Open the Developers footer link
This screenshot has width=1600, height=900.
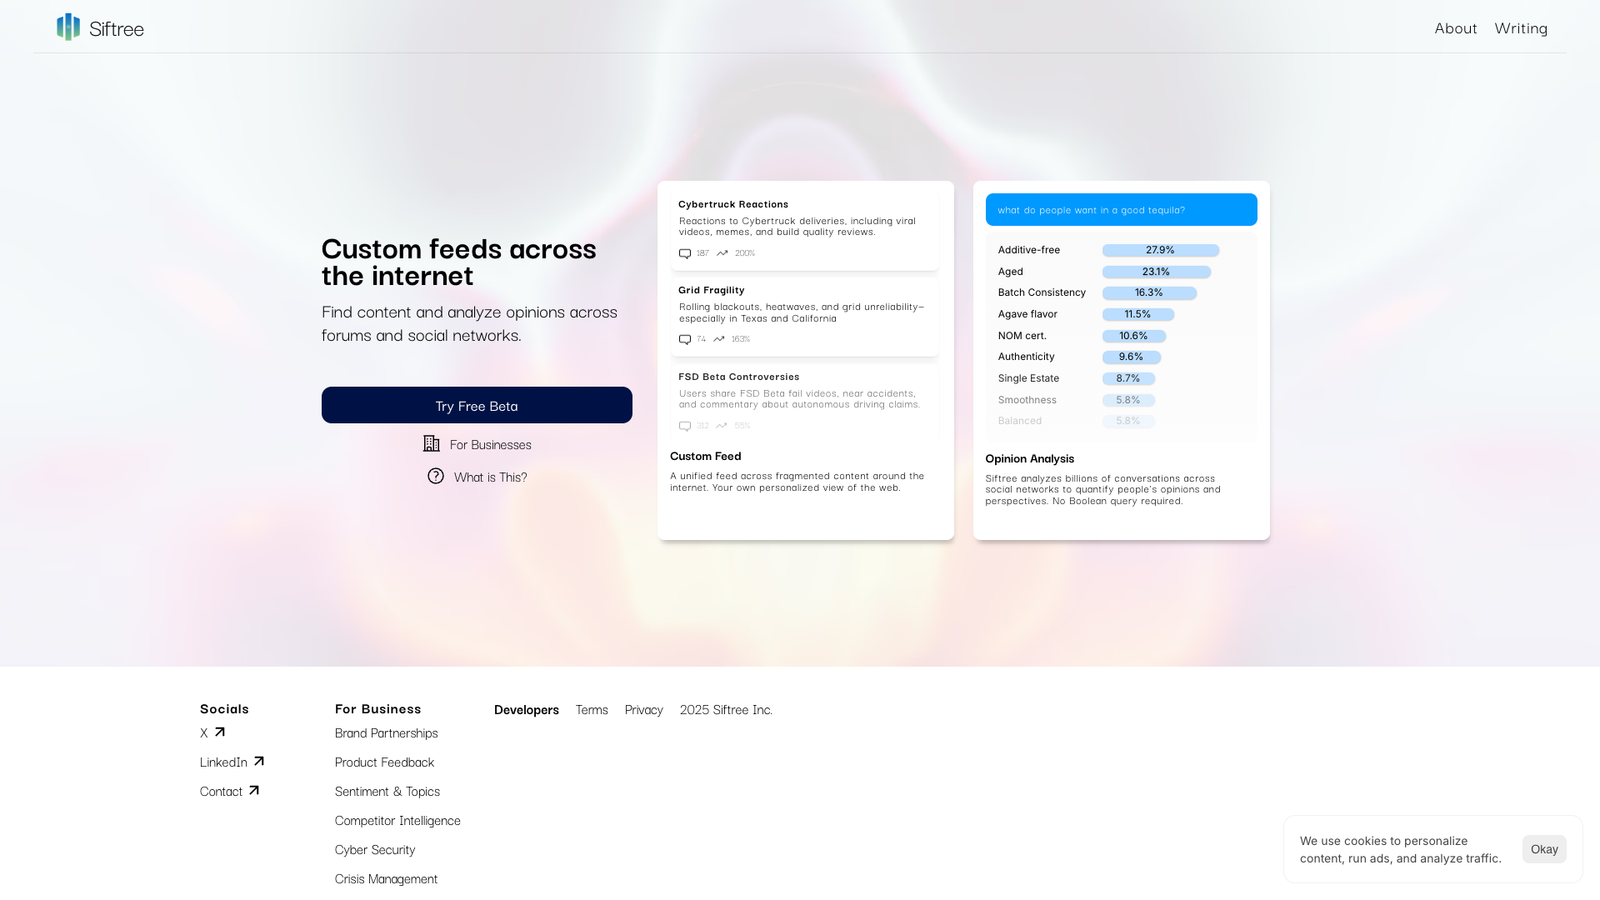526,710
